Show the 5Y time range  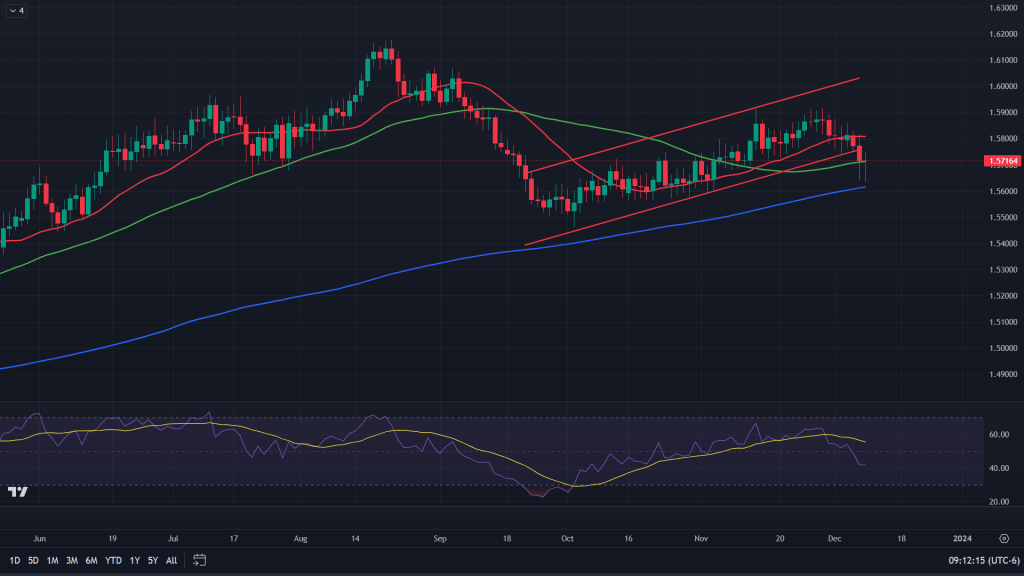point(152,560)
